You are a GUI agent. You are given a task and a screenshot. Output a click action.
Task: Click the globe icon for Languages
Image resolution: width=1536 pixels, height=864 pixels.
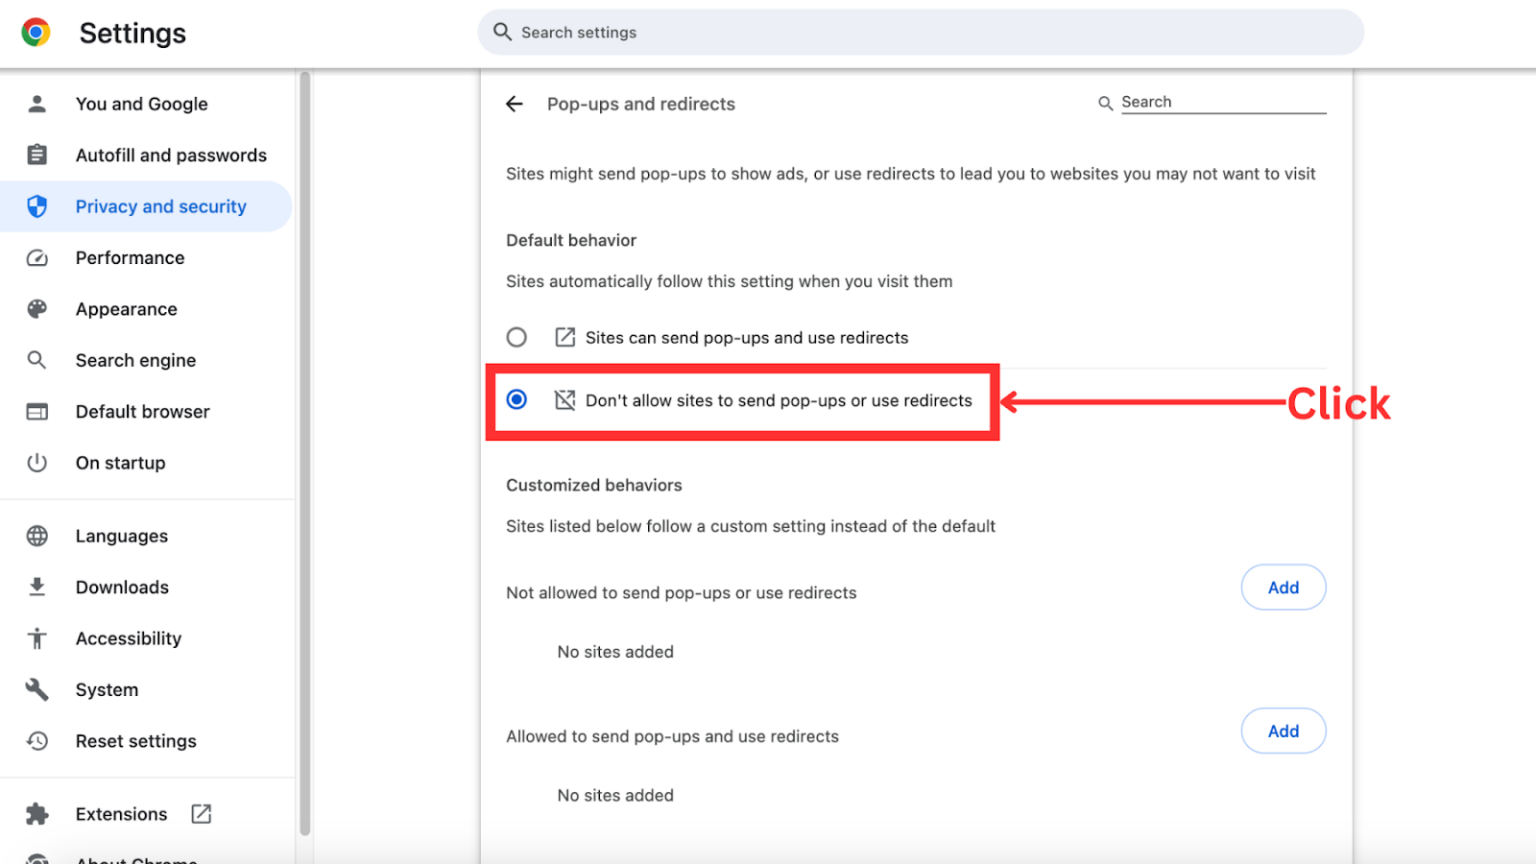click(37, 536)
